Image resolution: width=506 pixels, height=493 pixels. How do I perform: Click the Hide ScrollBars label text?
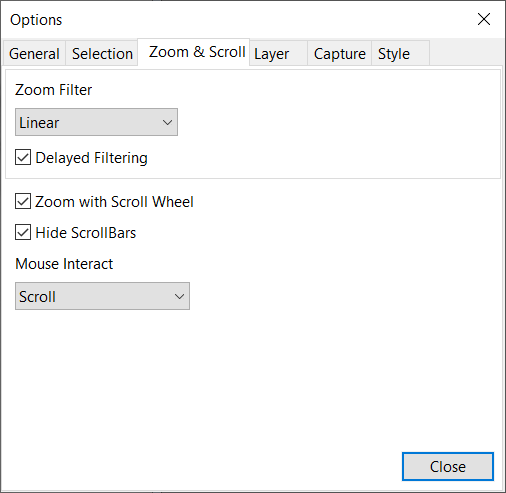[86, 233]
